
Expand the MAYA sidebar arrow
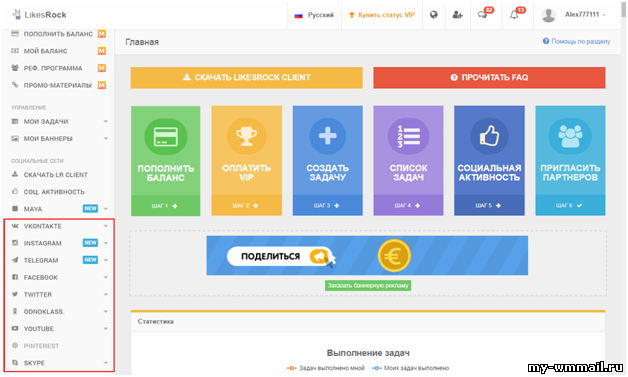coord(106,209)
